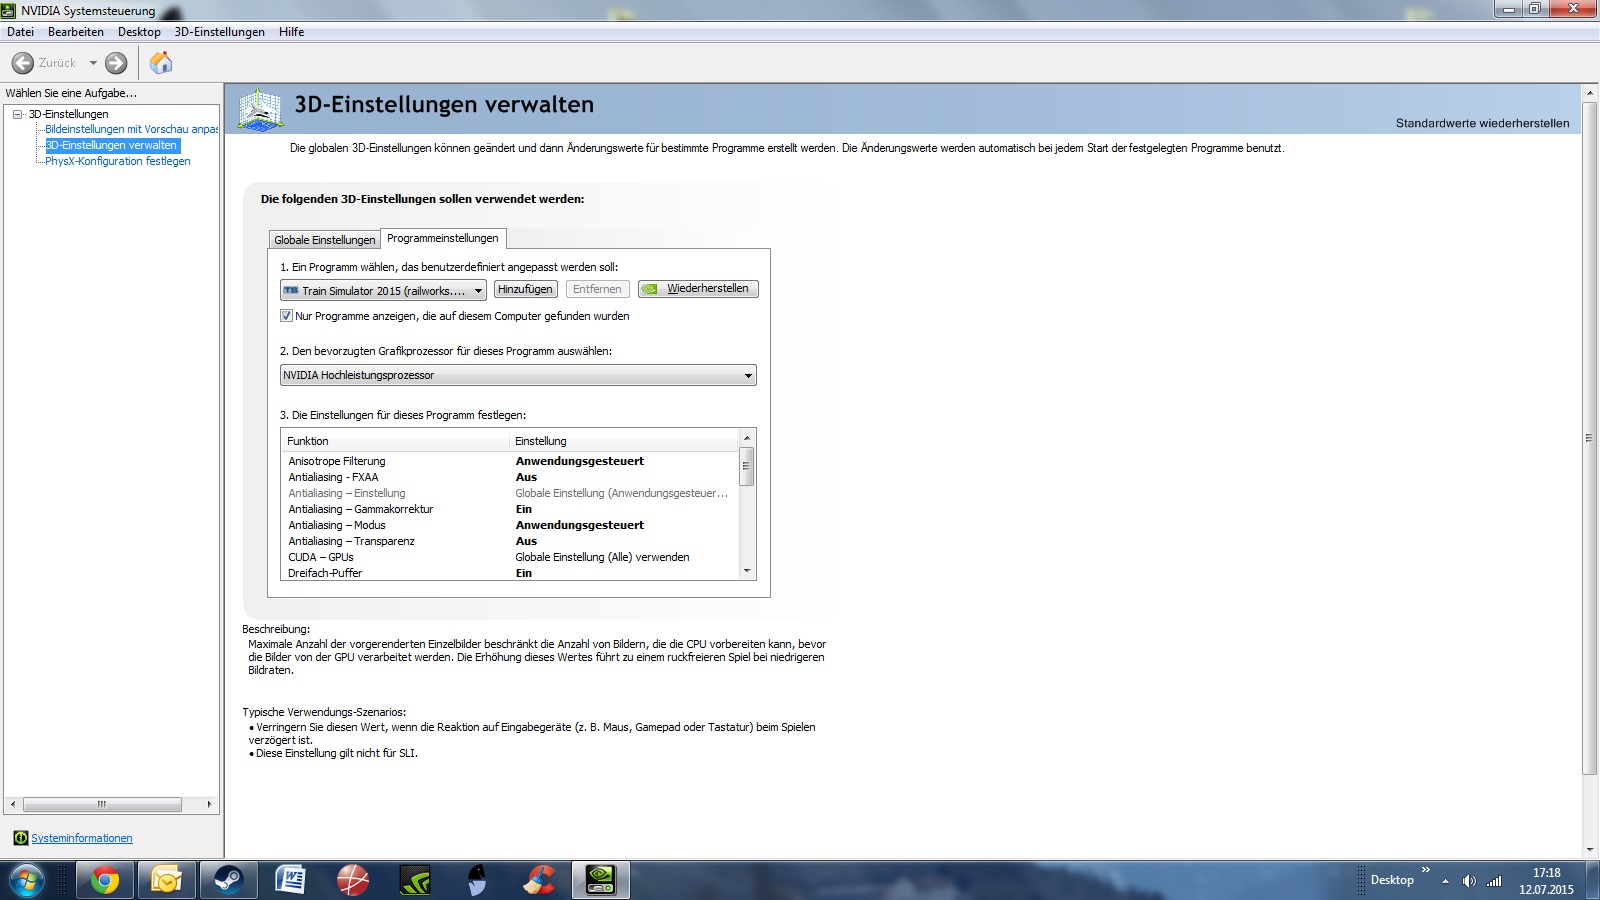Select the CUDA – GPUs row
Screen dimensions: 1600x900
pos(510,557)
